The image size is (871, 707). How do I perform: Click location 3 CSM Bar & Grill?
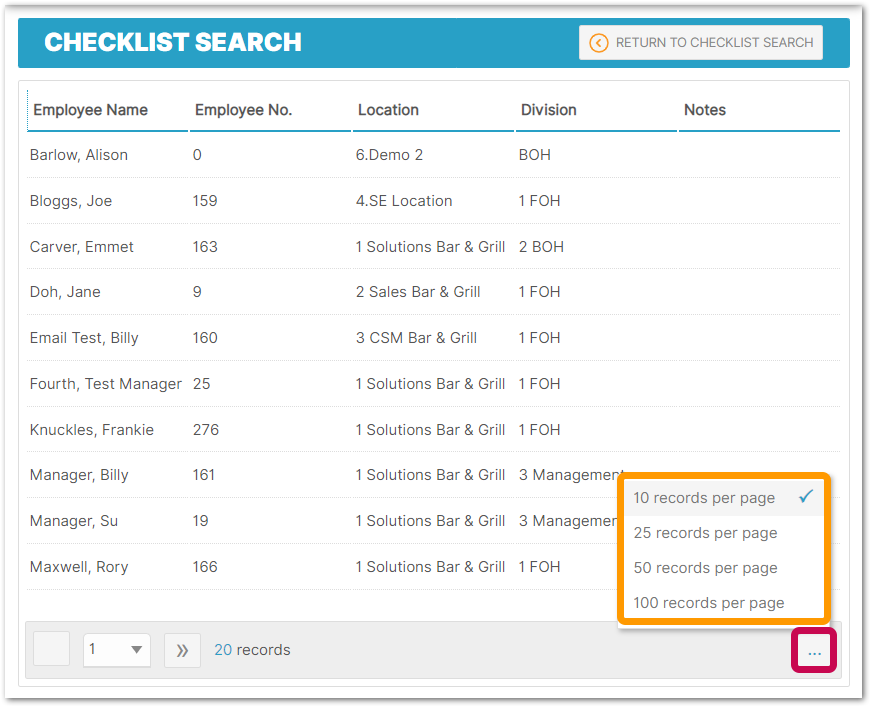(416, 338)
